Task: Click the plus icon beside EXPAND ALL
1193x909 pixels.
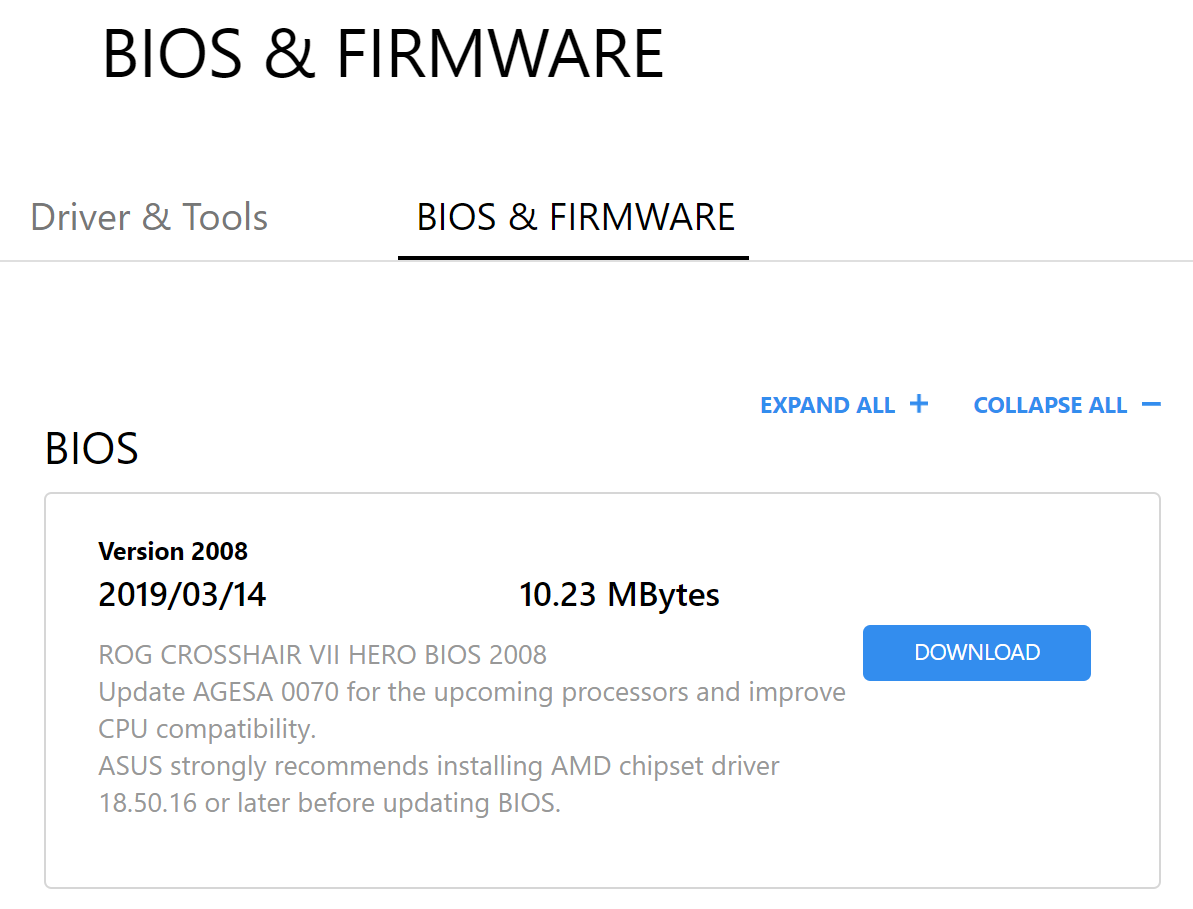Action: pos(918,404)
